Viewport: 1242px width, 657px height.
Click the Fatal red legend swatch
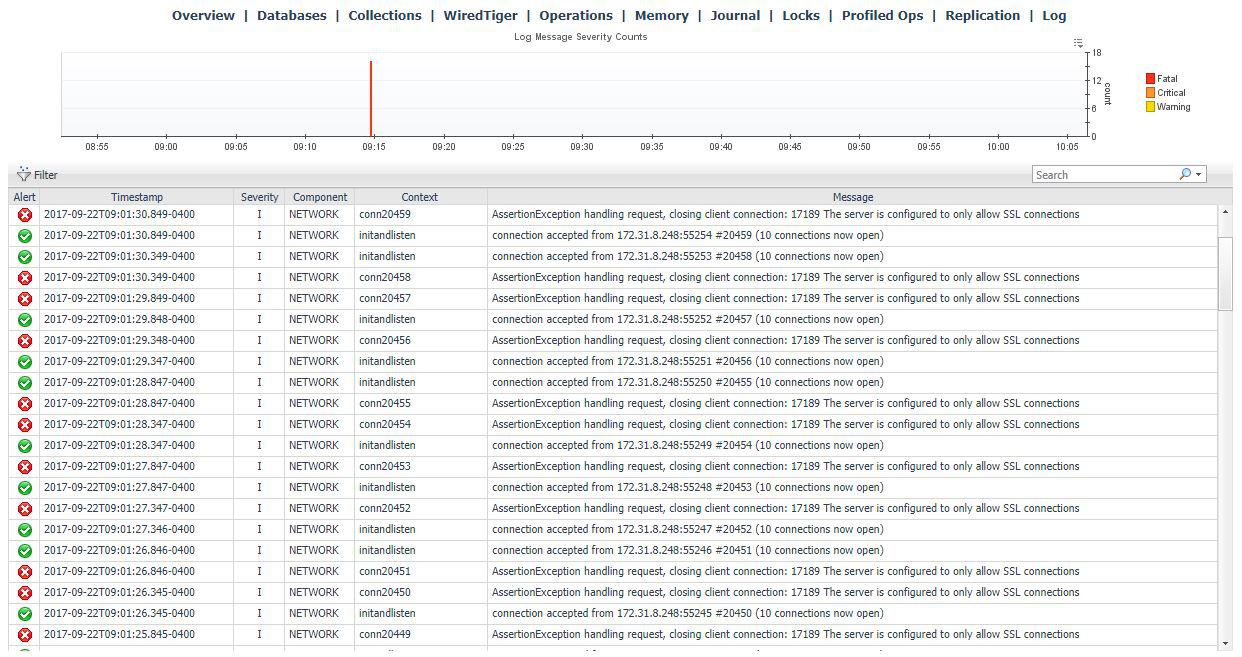[1150, 79]
